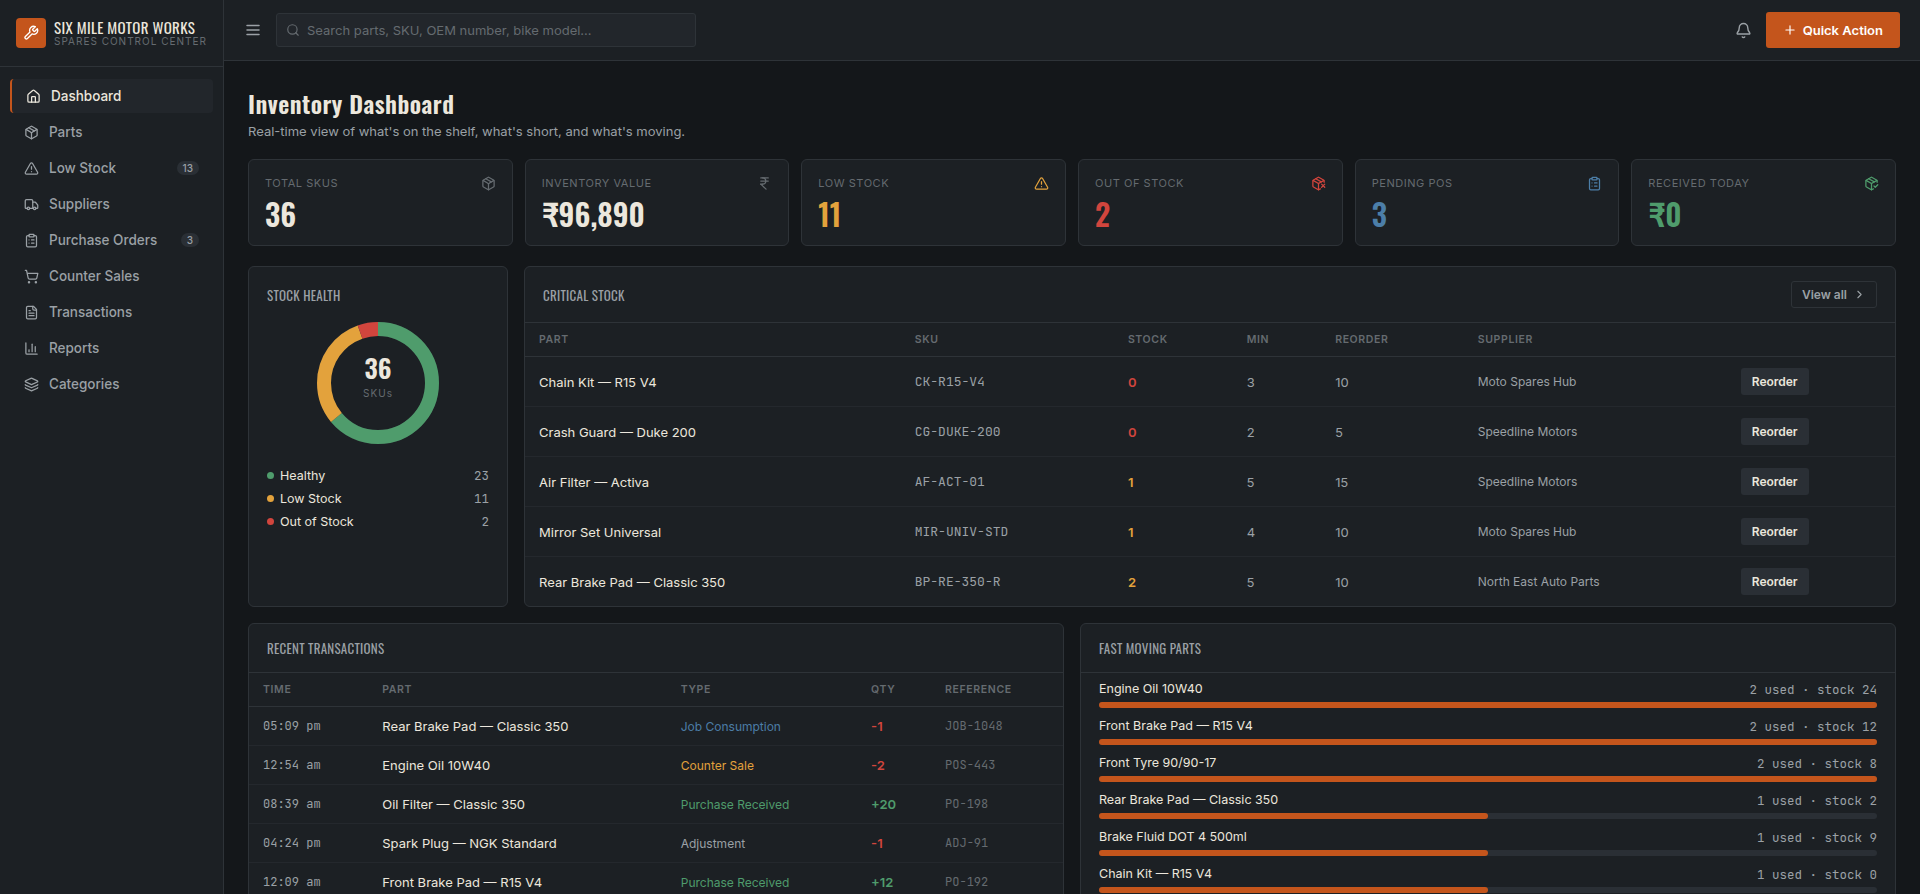Click the Dashboard home icon in sidebar
Viewport: 1920px width, 894px height.
pyautogui.click(x=33, y=96)
